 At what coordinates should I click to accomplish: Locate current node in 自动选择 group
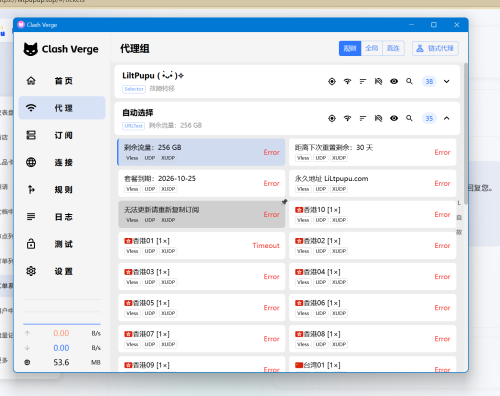click(332, 118)
